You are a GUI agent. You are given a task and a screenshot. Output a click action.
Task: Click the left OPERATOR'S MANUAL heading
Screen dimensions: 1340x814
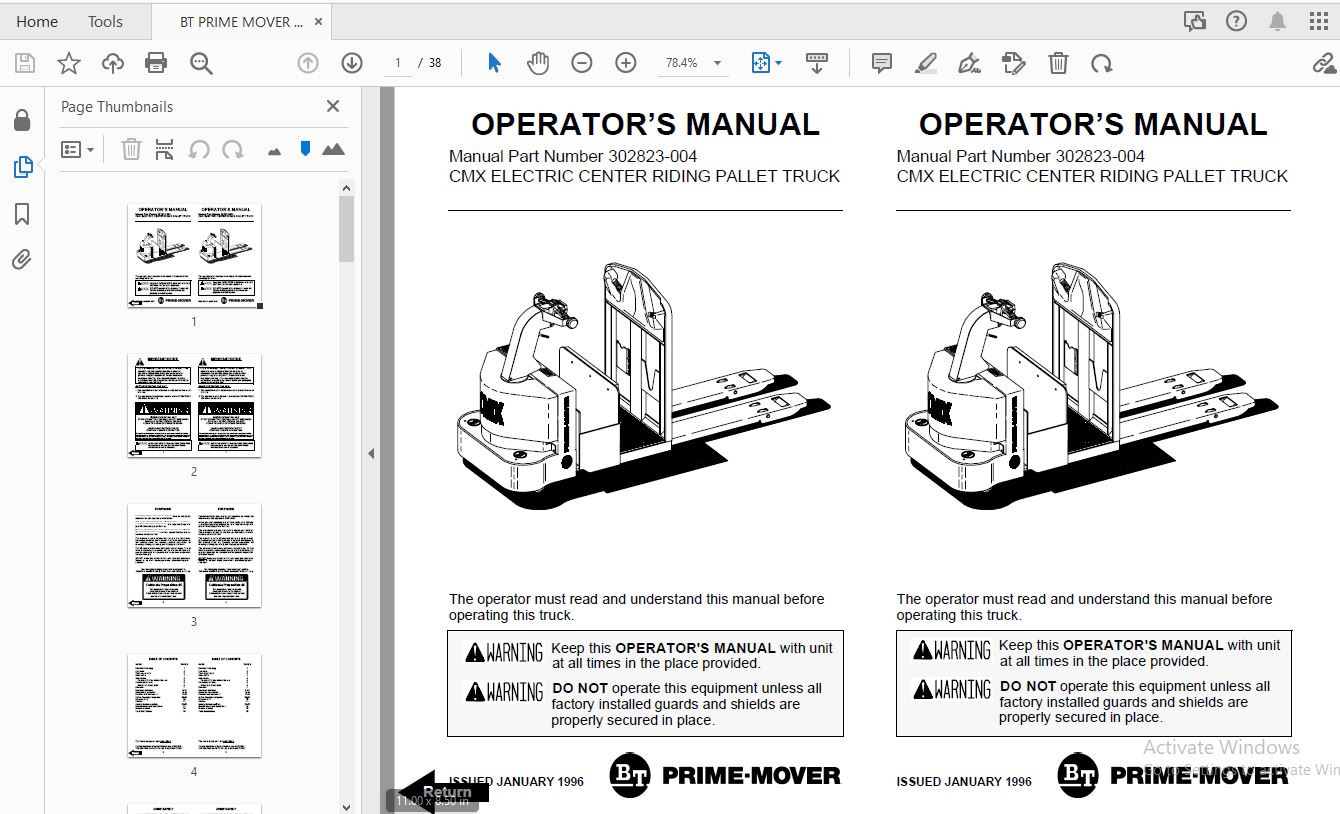coord(645,124)
